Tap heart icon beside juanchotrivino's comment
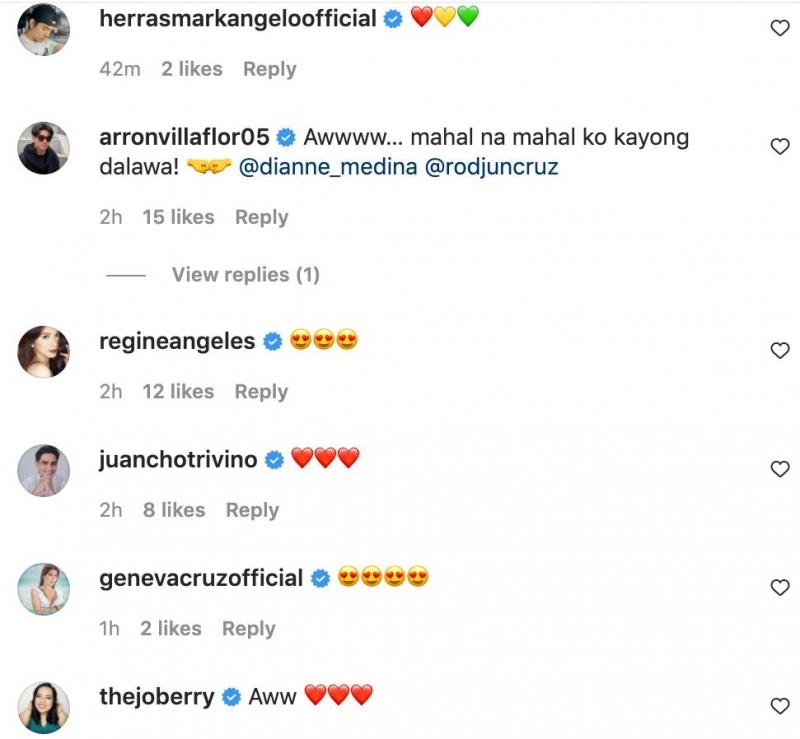 coord(780,469)
